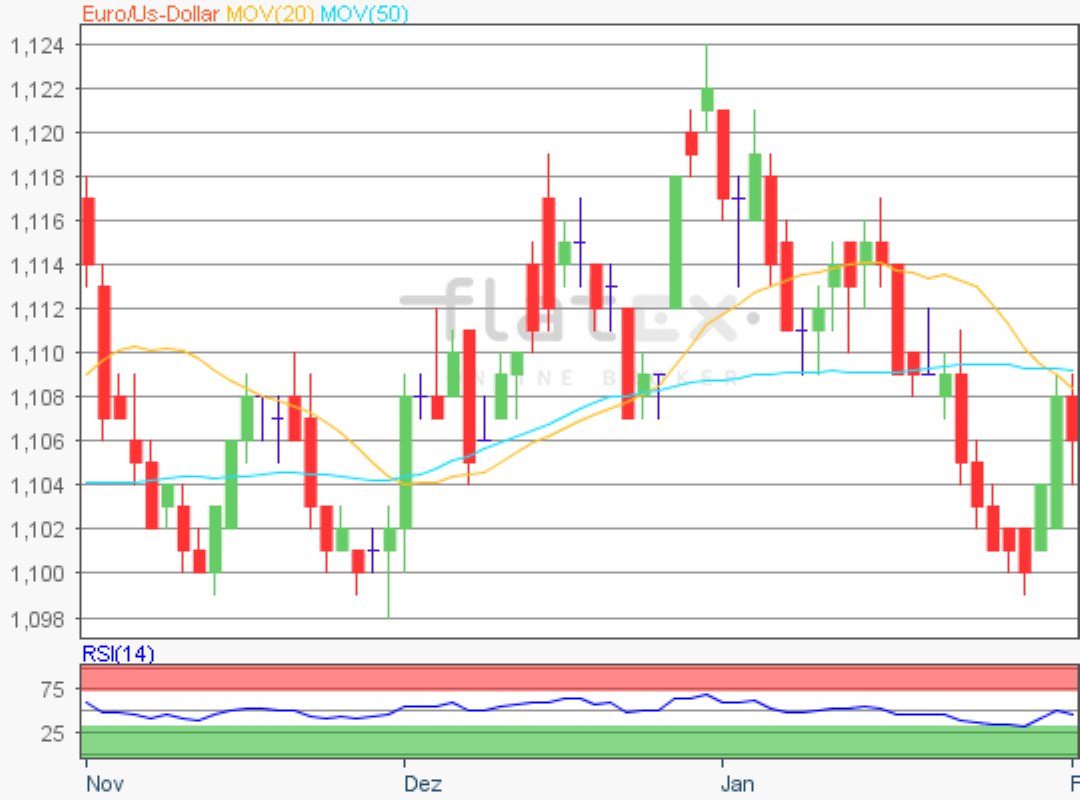
Task: Click the Jan label on time axis
Action: [x=738, y=782]
